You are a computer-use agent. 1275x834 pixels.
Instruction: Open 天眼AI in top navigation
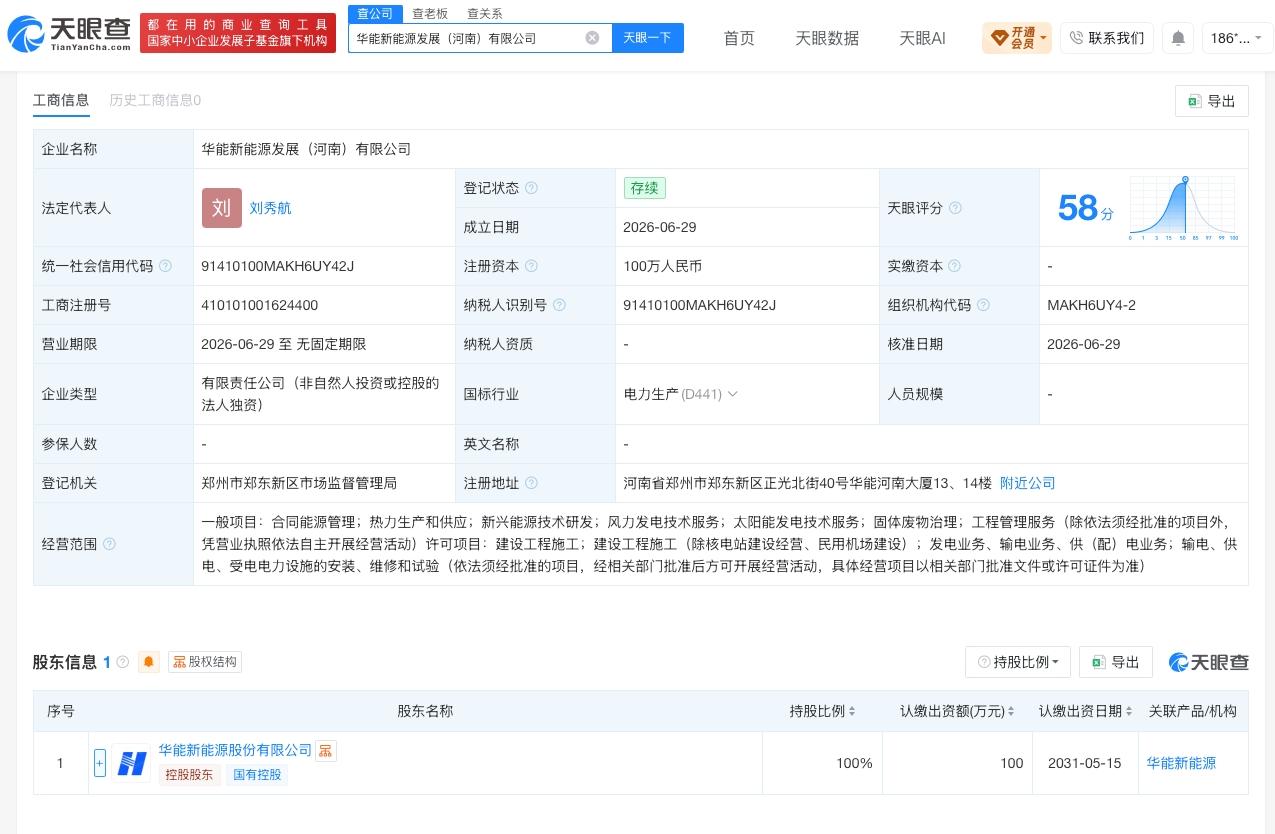point(922,38)
